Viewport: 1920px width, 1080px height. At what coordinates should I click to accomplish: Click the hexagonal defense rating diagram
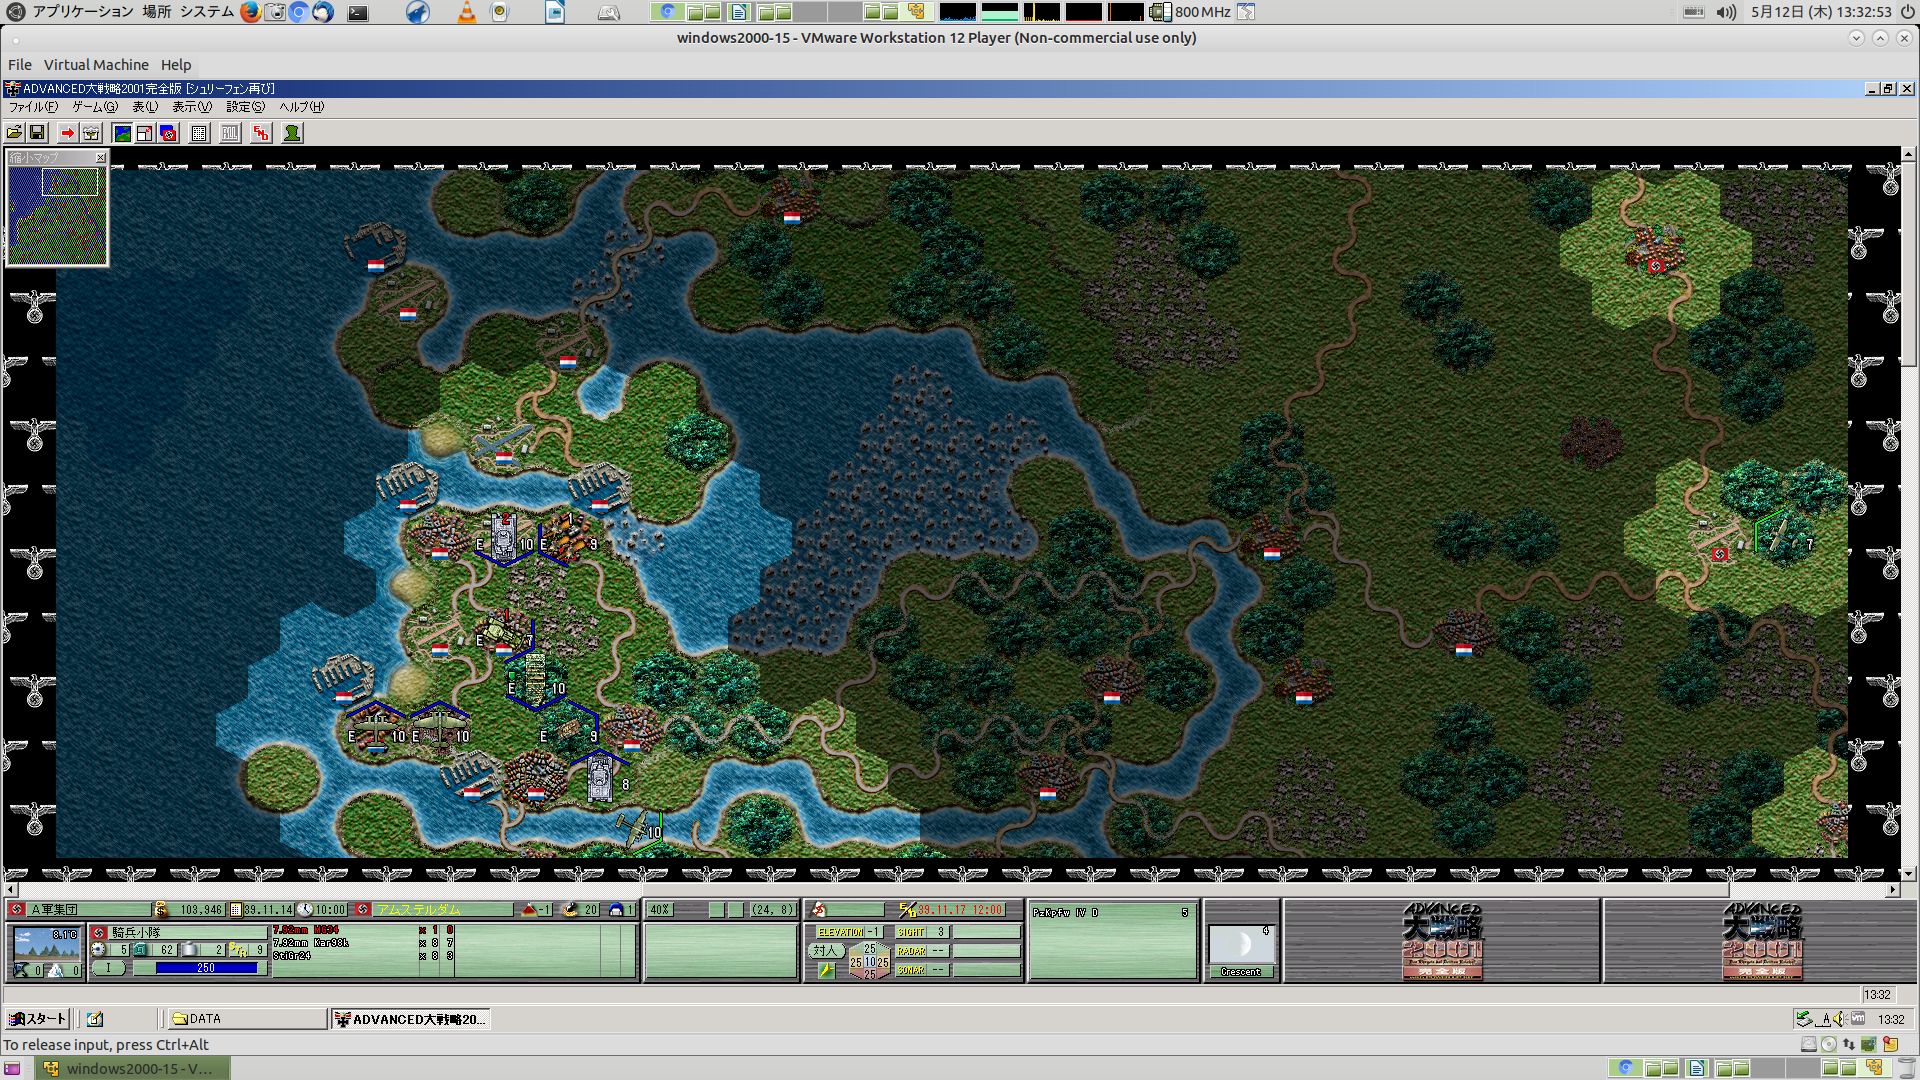coord(869,960)
